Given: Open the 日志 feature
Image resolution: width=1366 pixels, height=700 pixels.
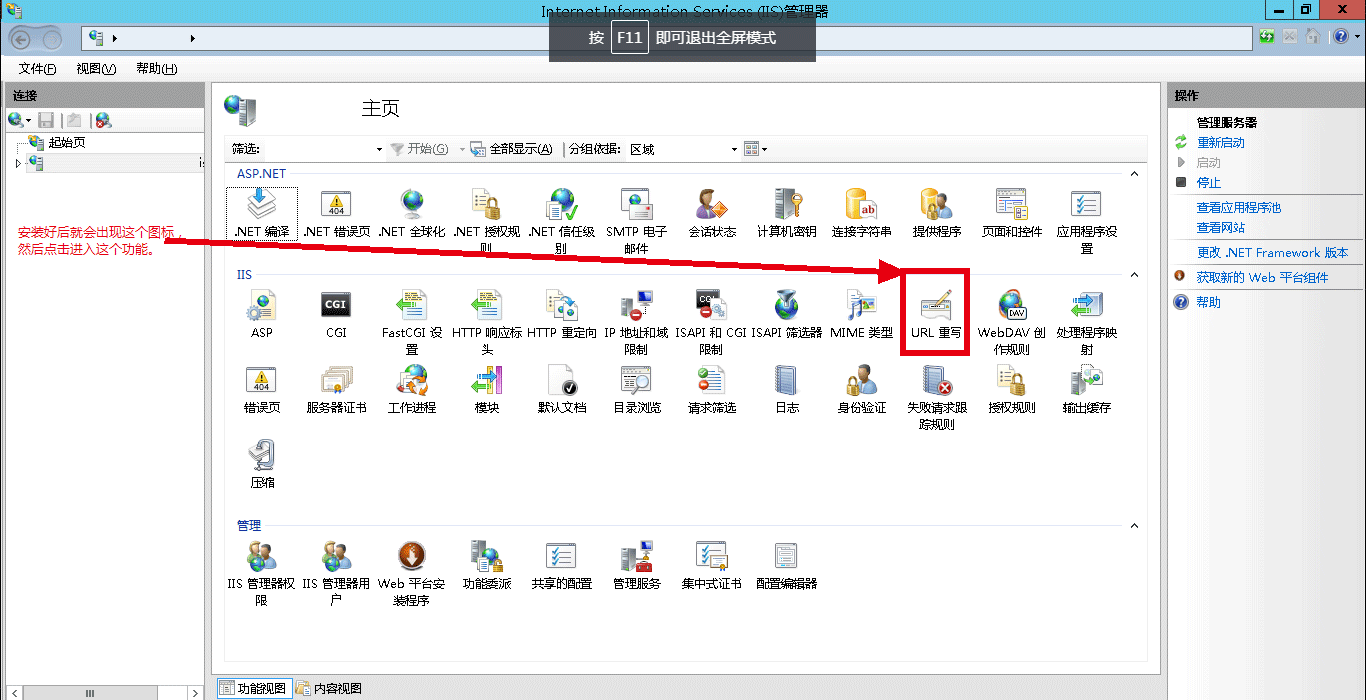Looking at the screenshot, I should 787,390.
